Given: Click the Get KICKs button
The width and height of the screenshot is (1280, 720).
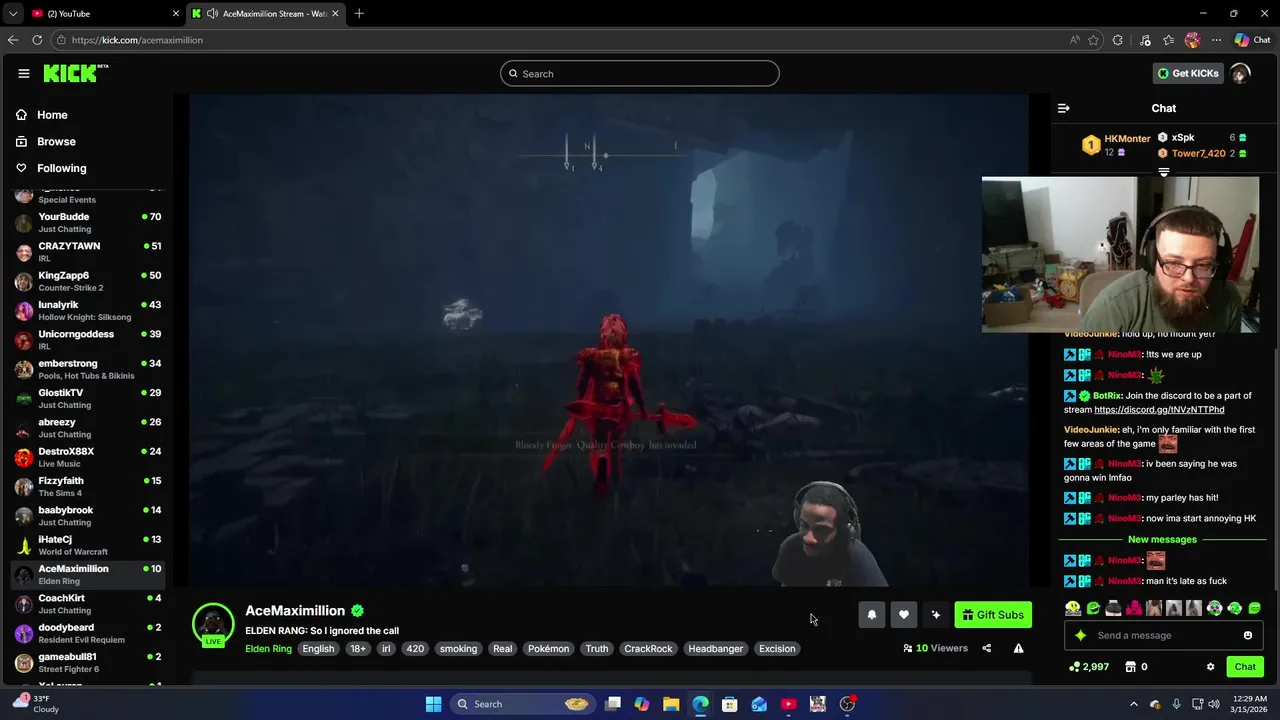Looking at the screenshot, I should pyautogui.click(x=1188, y=73).
